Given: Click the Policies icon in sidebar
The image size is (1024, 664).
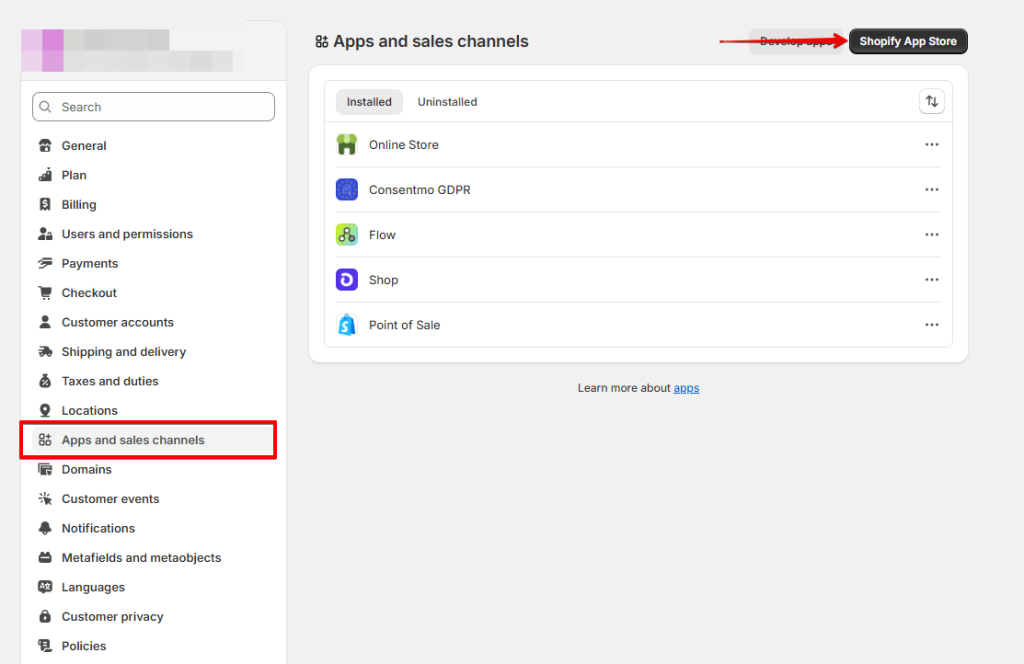Looking at the screenshot, I should point(45,645).
